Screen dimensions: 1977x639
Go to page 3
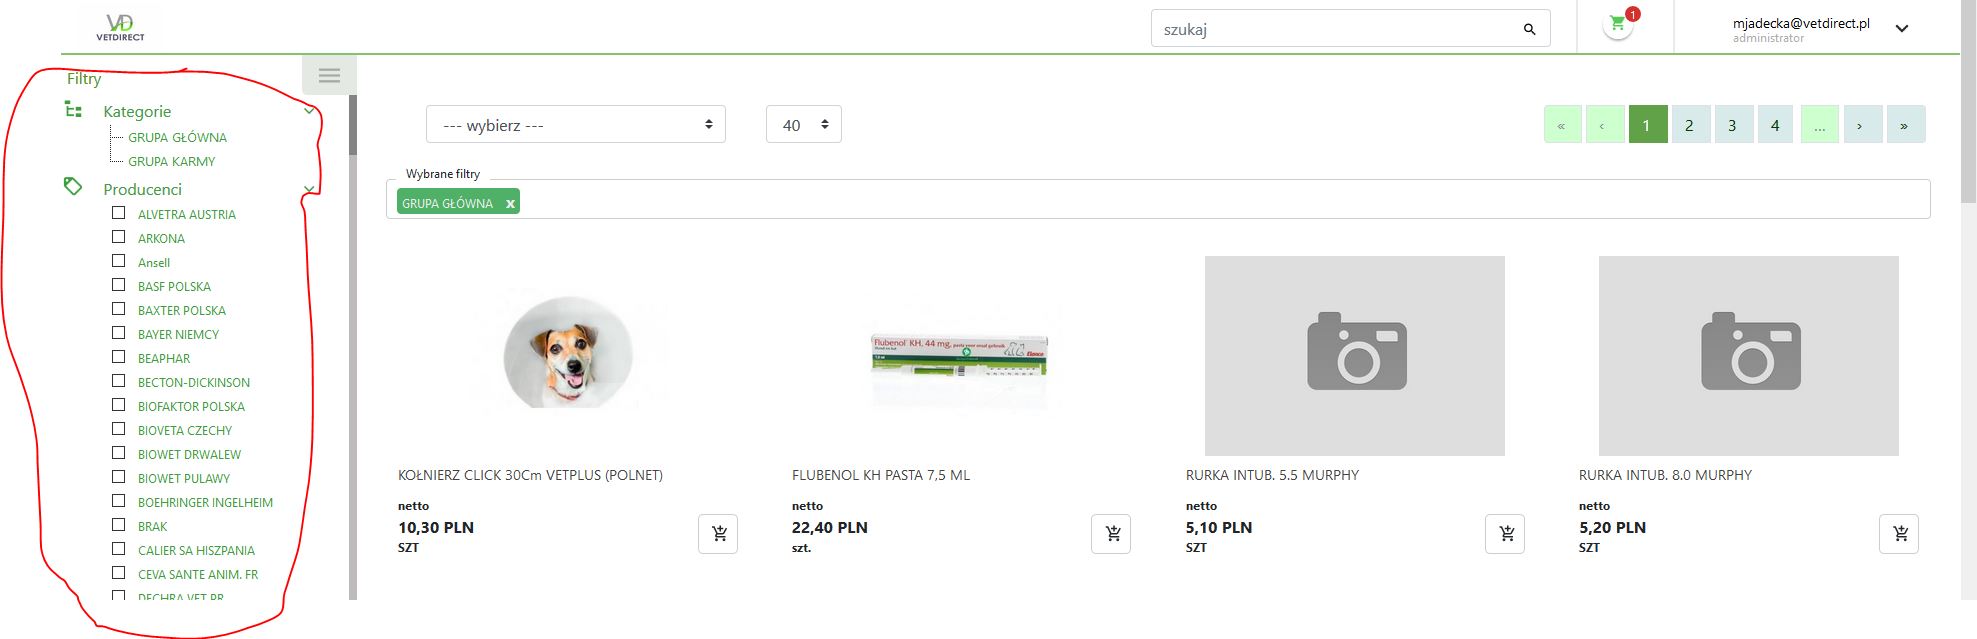click(1732, 125)
